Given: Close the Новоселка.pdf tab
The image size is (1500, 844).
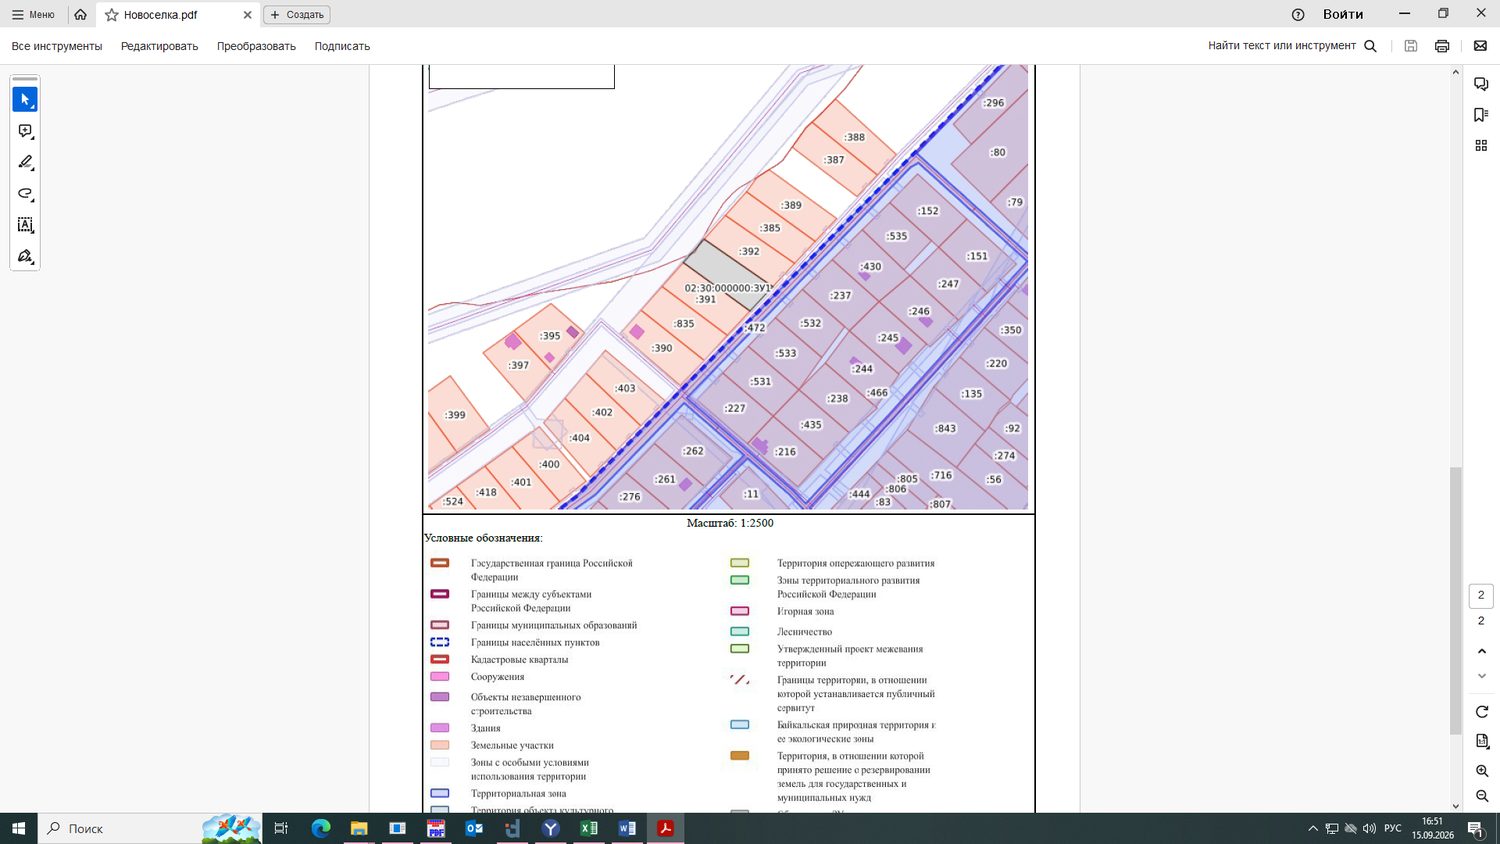Looking at the screenshot, I should (247, 15).
